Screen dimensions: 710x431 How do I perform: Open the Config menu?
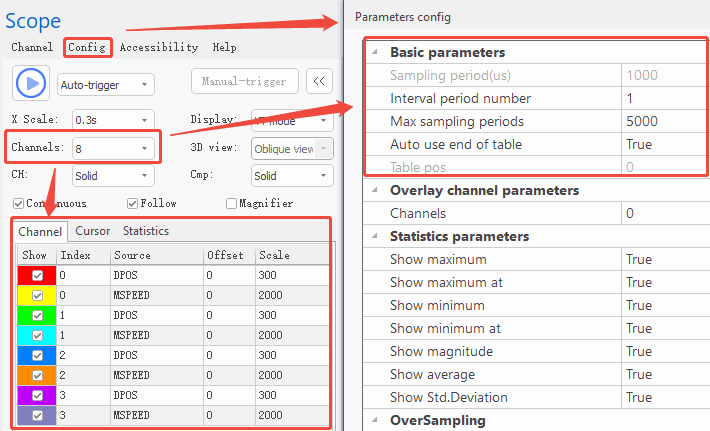pos(86,47)
